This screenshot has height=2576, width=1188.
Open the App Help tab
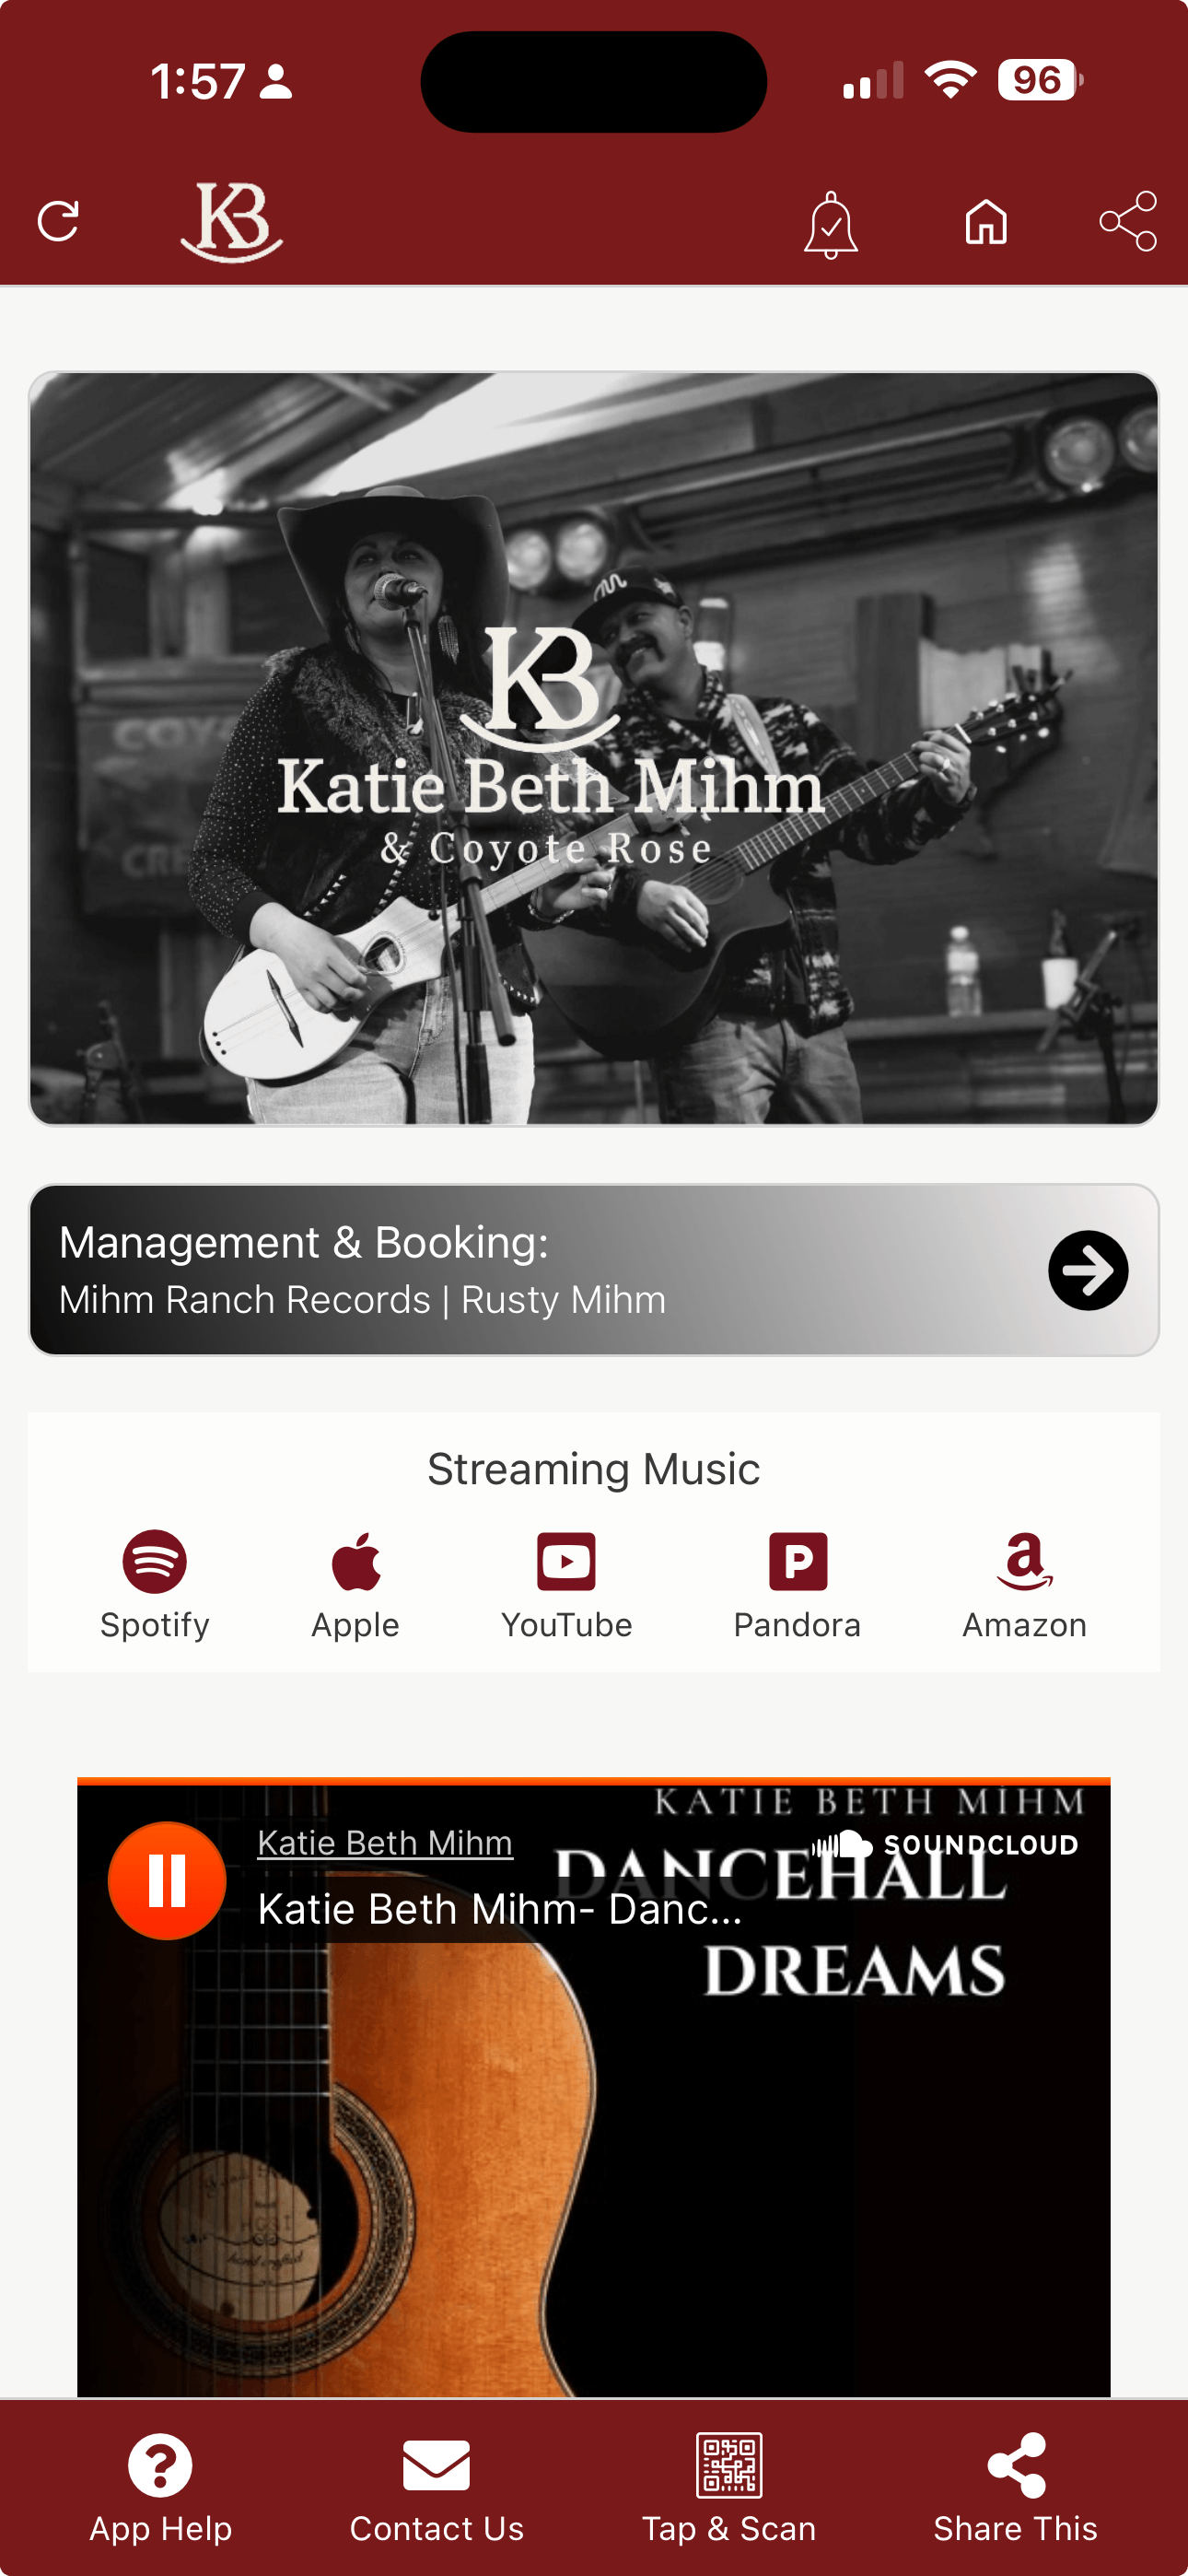point(160,2489)
